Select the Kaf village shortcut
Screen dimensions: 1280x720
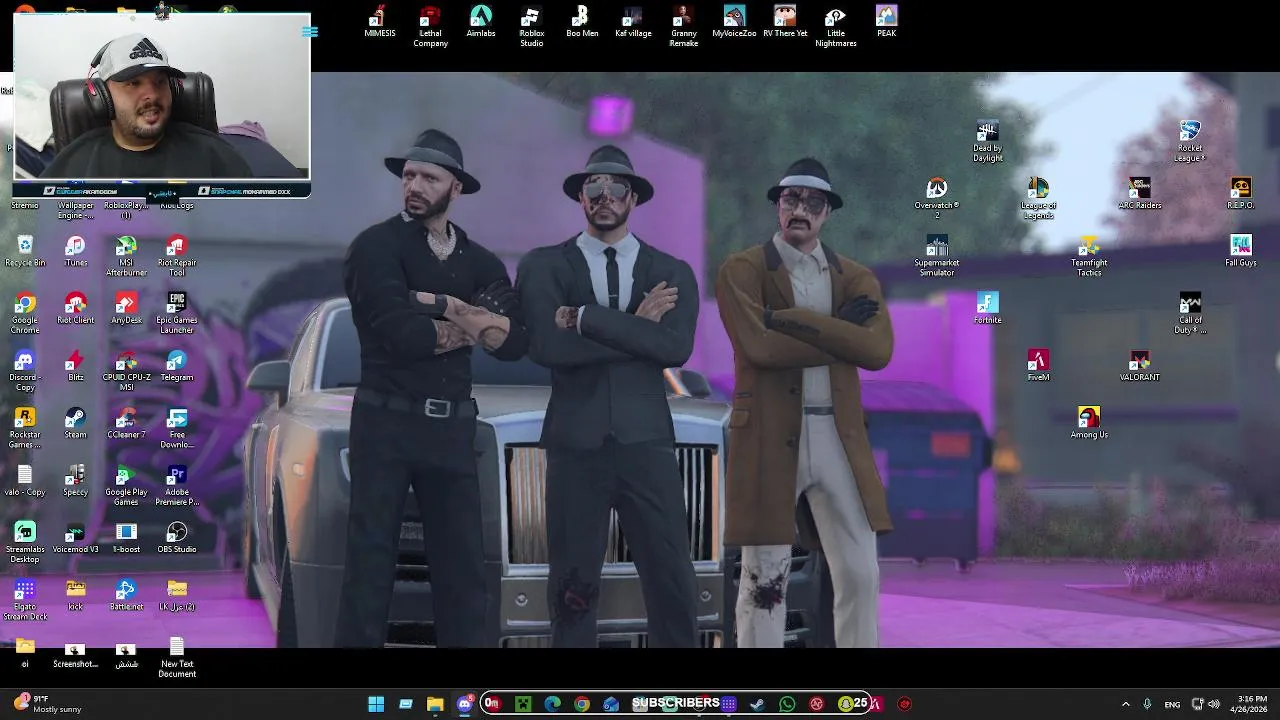pos(633,22)
